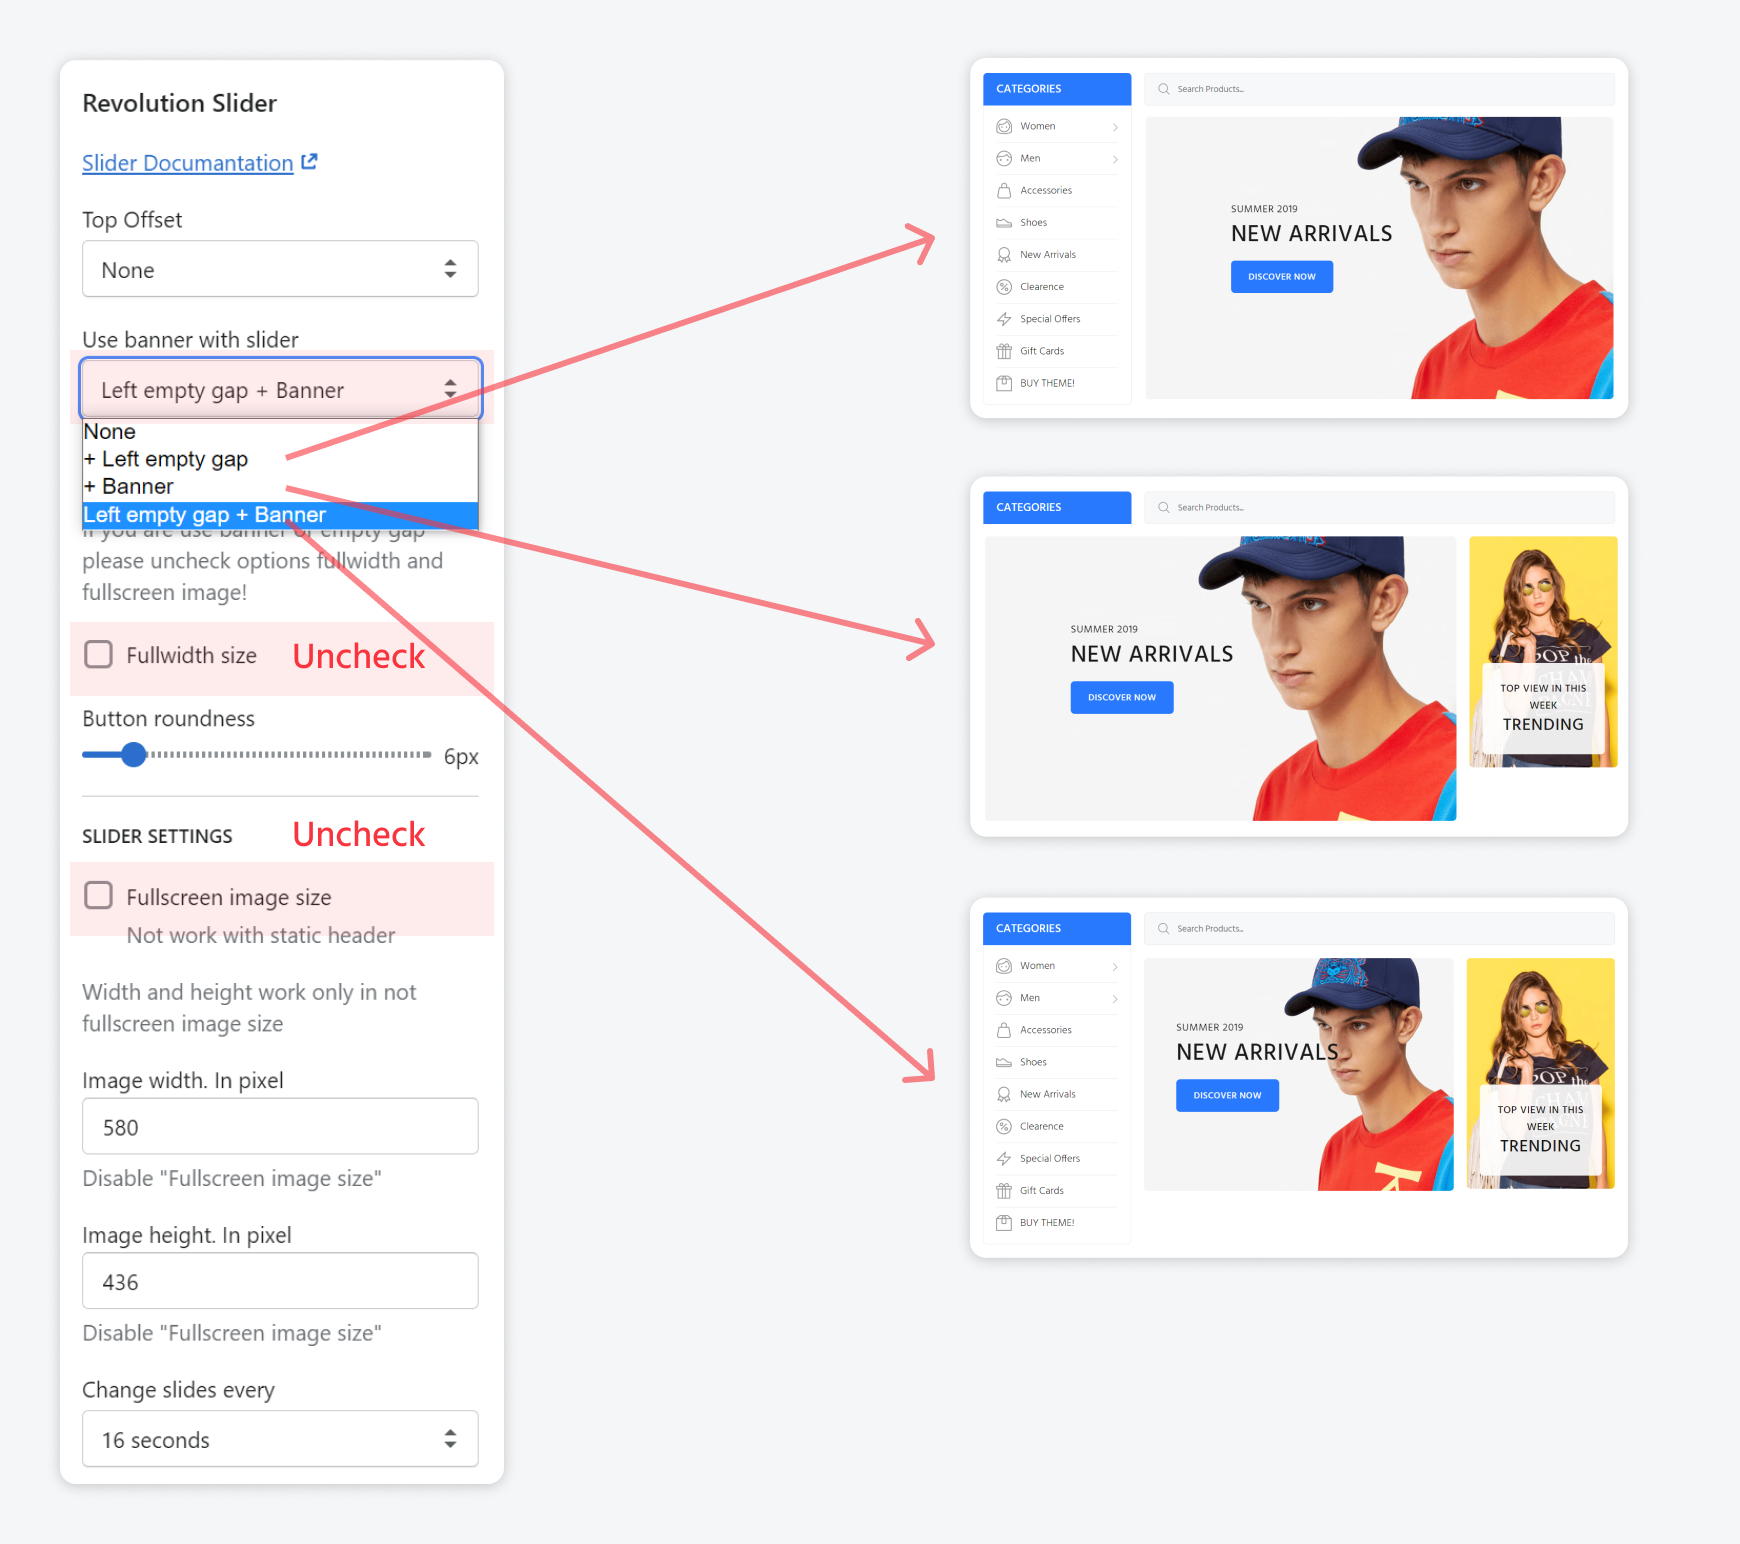The width and height of the screenshot is (1740, 1544).
Task: Click the Women category icon in top preview
Action: pos(1004,127)
